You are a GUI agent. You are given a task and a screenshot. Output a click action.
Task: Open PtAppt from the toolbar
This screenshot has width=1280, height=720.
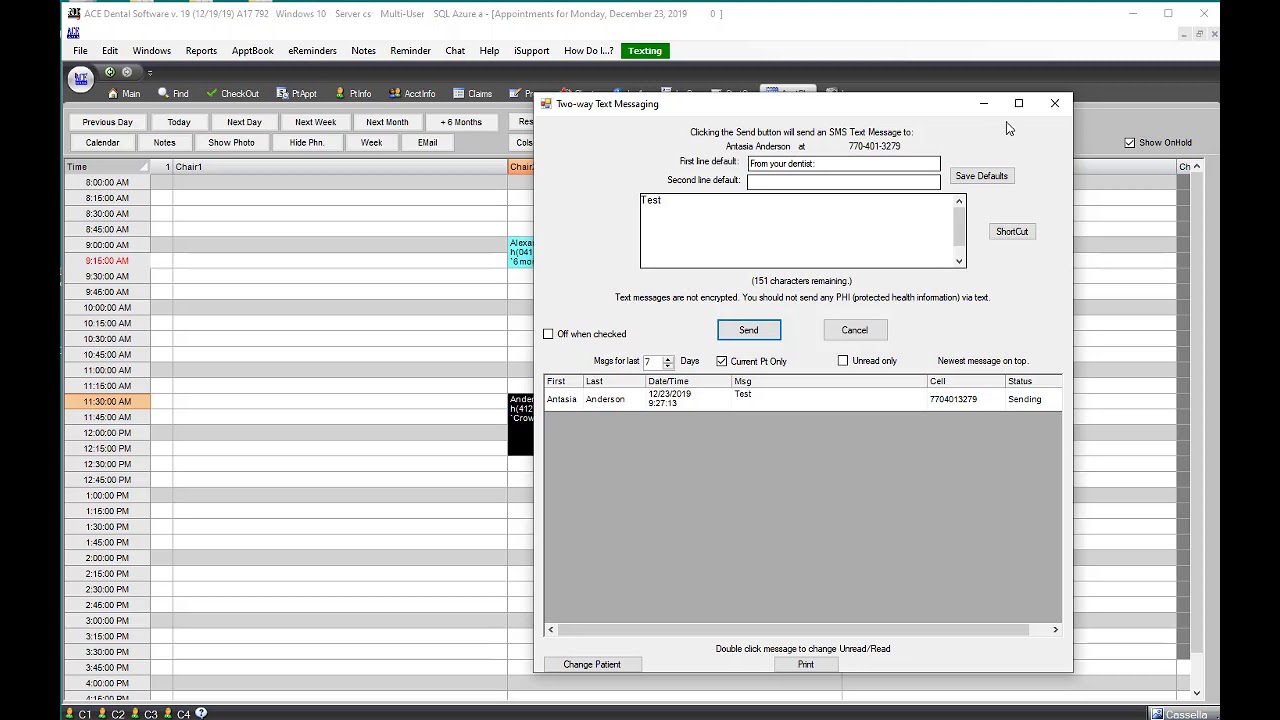click(x=297, y=94)
